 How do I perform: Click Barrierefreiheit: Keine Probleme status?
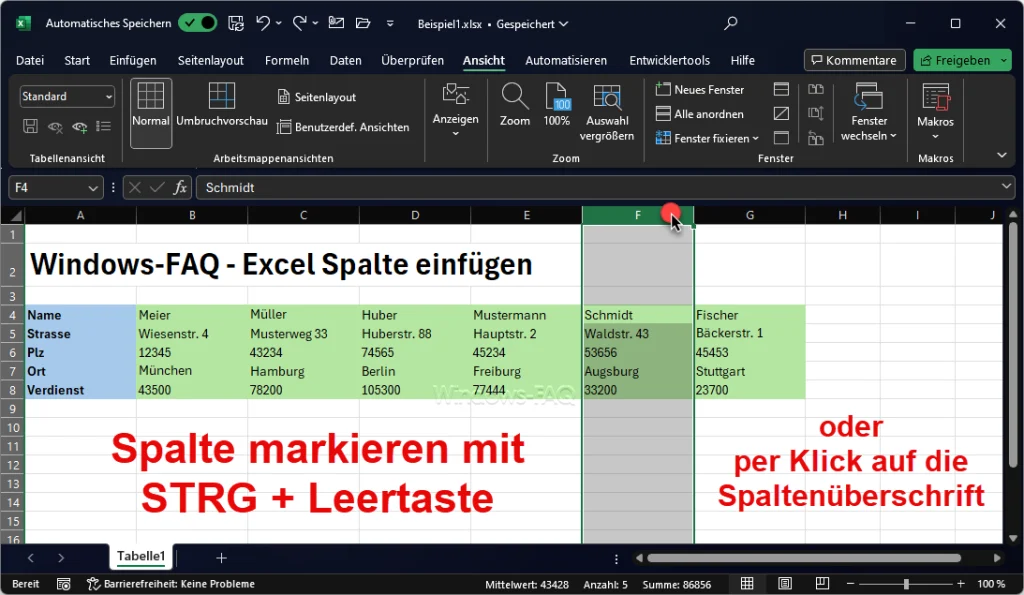(x=171, y=584)
